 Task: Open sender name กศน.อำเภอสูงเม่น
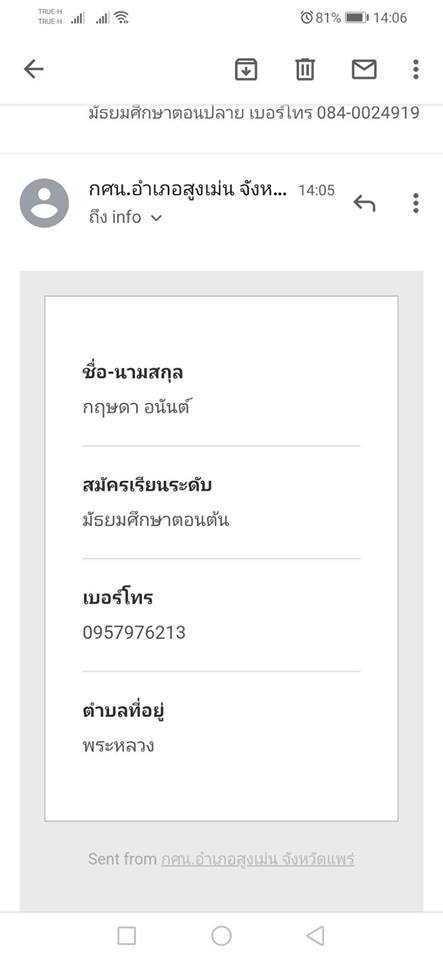click(188, 190)
